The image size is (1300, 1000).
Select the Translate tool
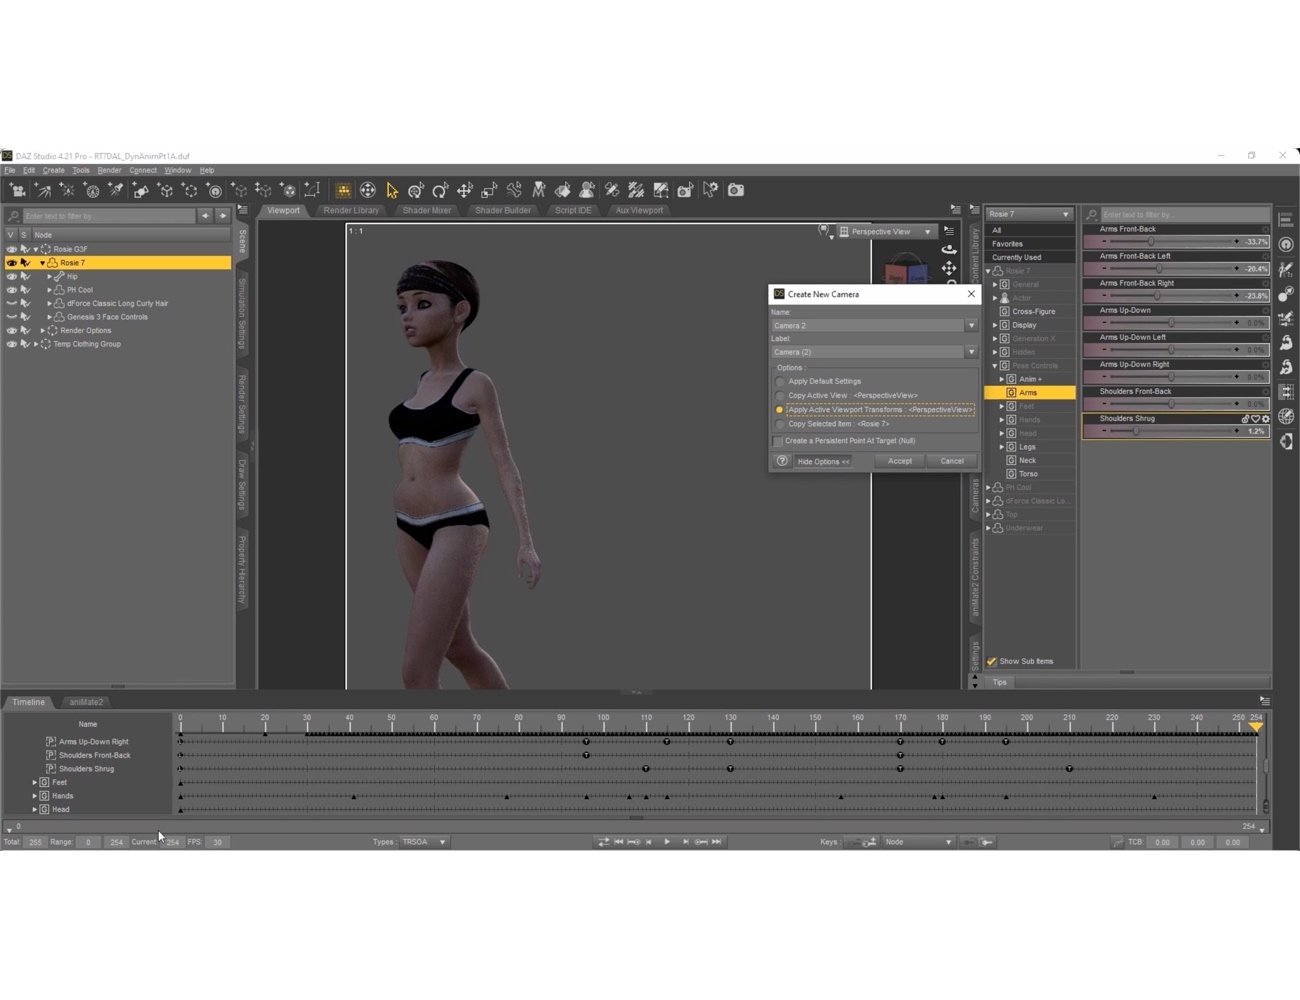(x=464, y=190)
